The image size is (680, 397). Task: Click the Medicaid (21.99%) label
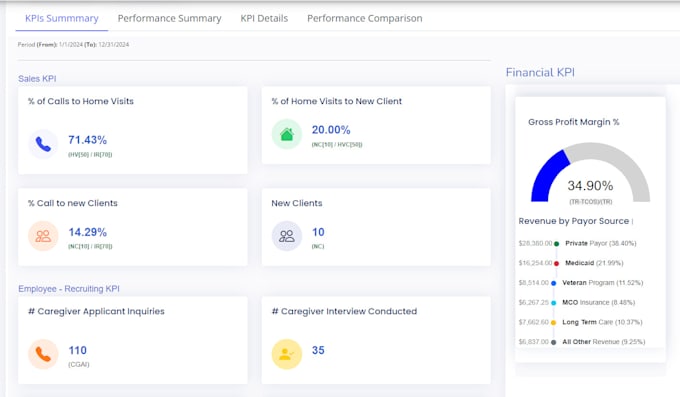tap(594, 263)
